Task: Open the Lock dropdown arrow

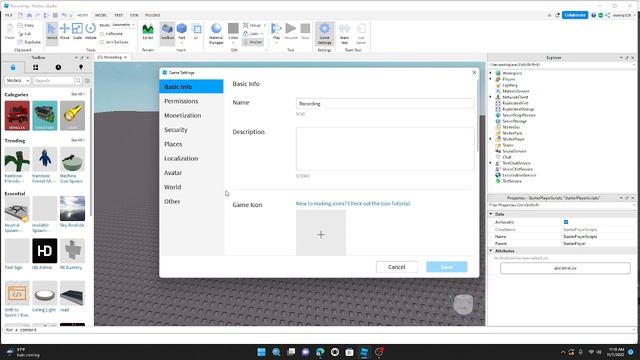Action: click(x=262, y=34)
